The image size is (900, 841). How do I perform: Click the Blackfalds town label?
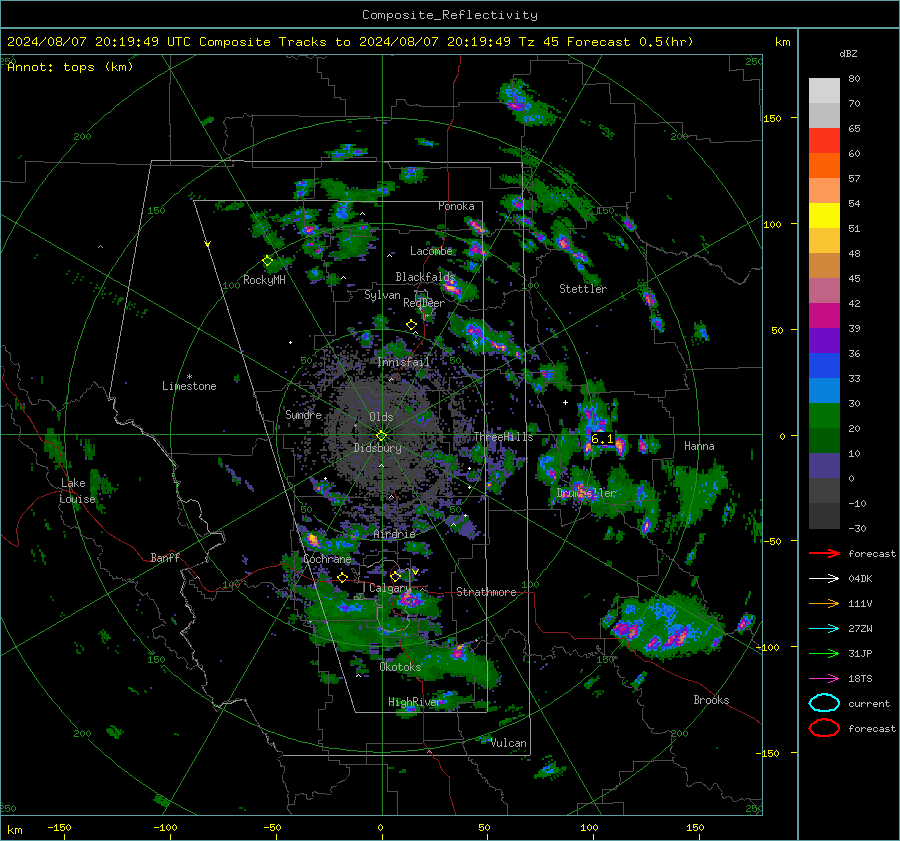click(425, 277)
